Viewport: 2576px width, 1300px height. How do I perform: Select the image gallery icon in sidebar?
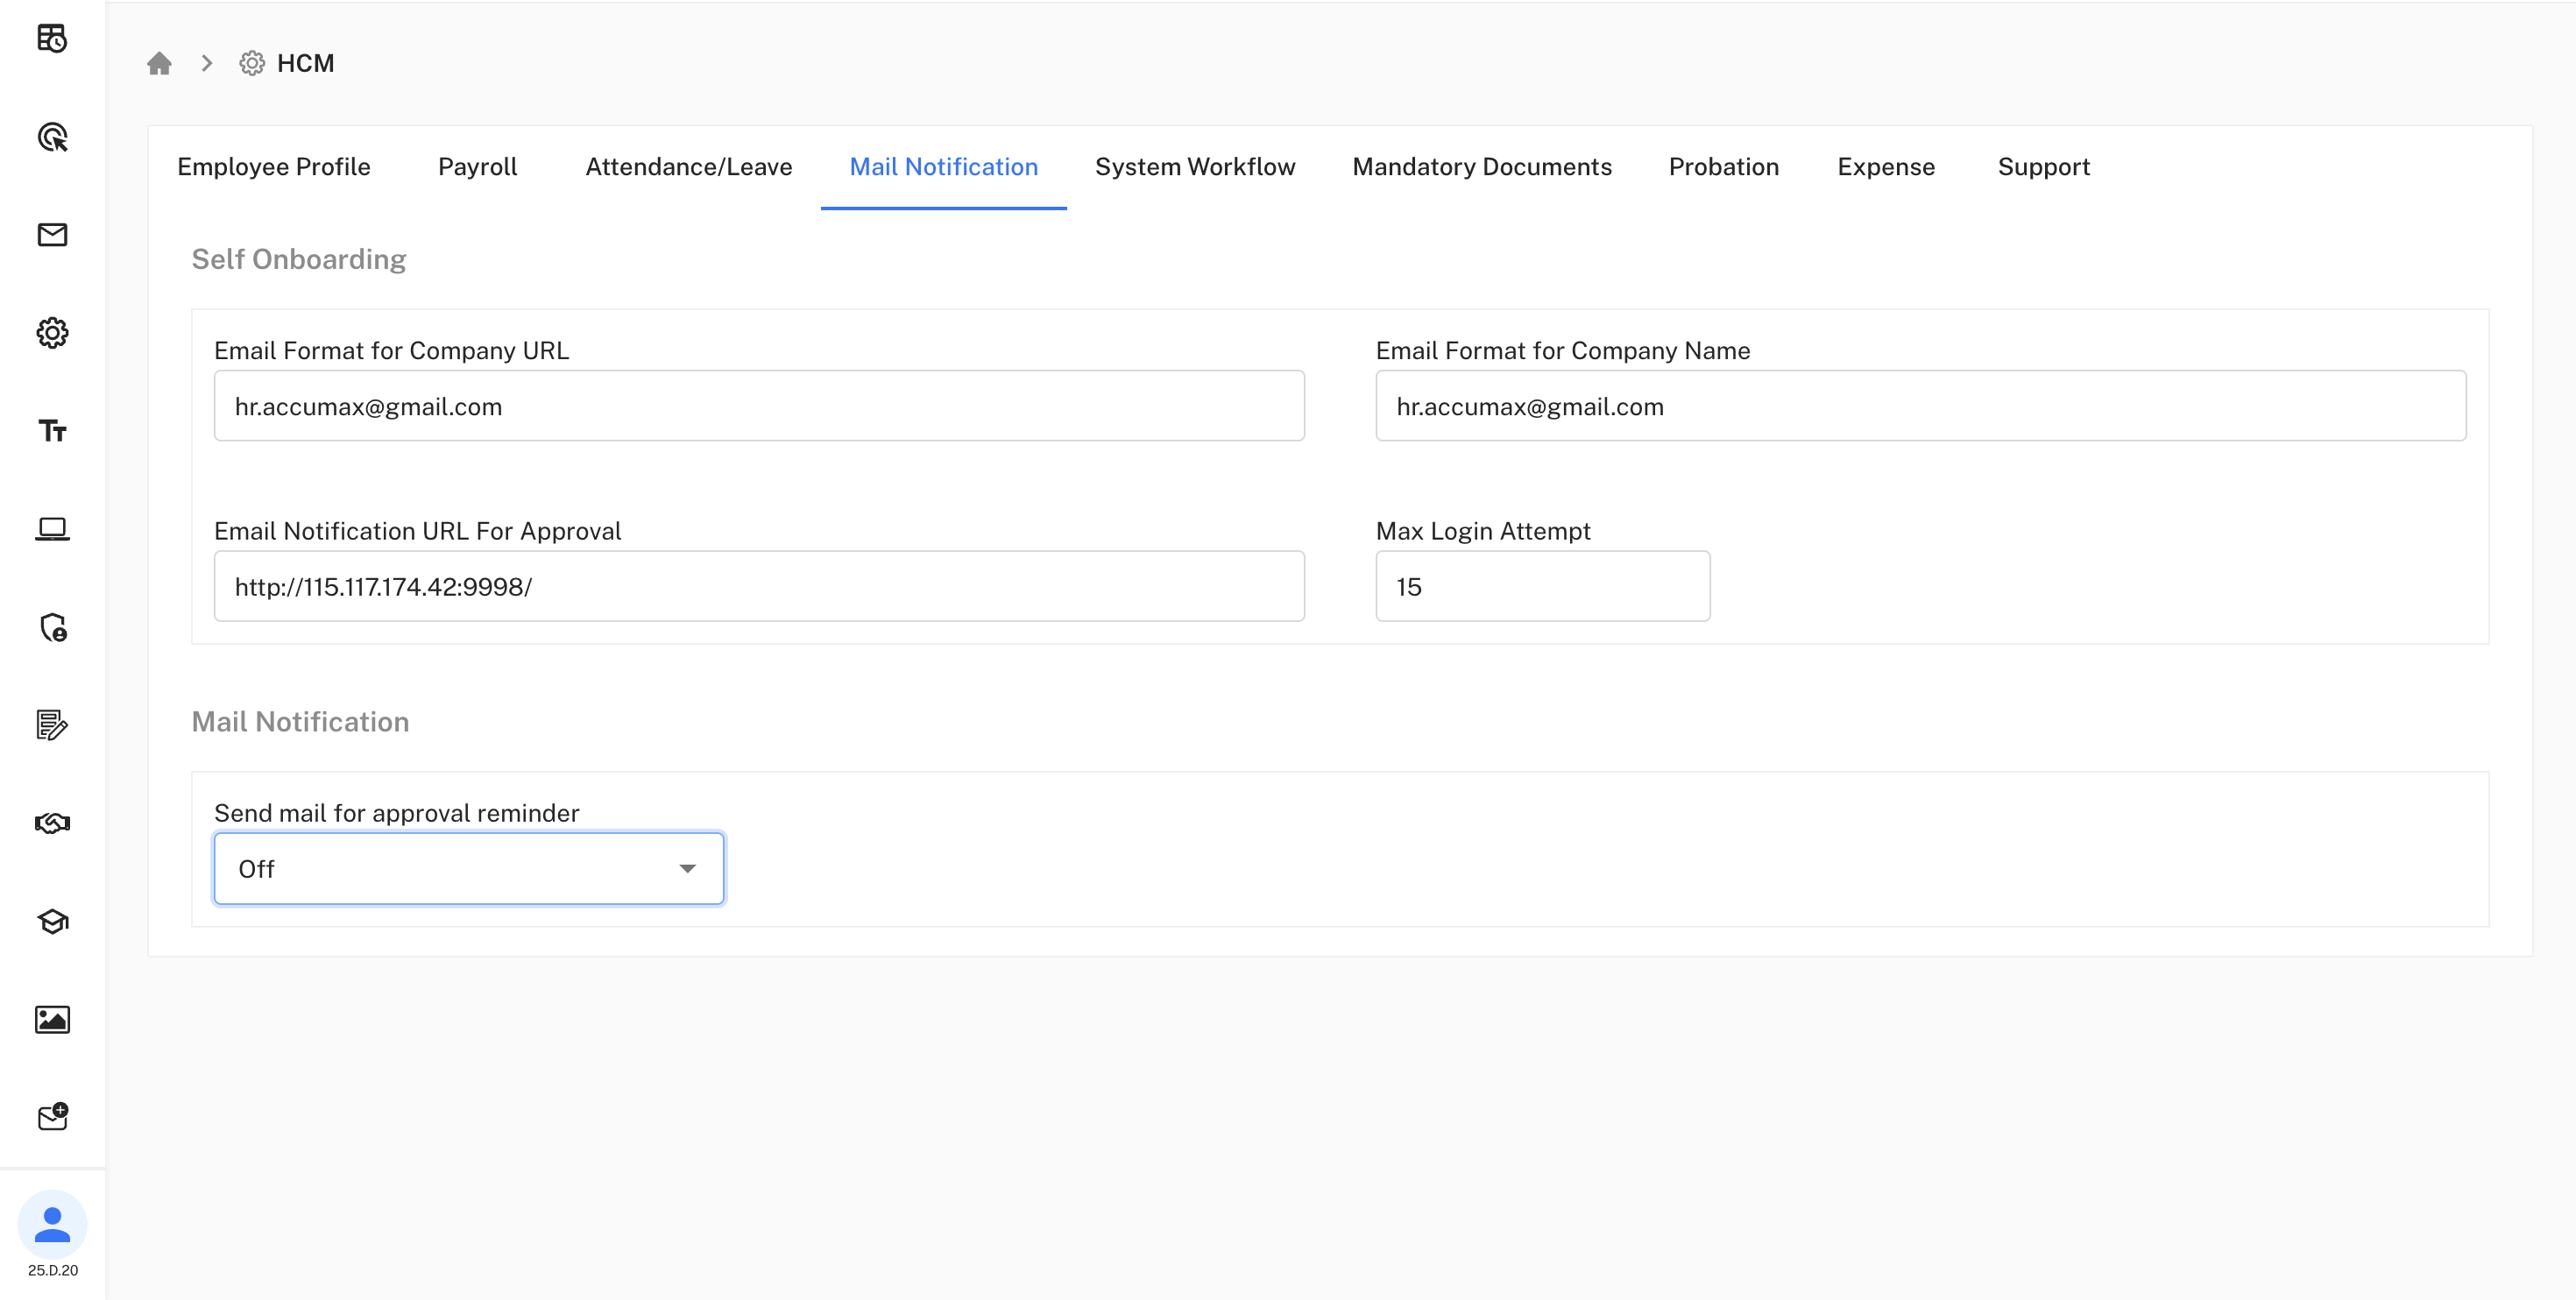[52, 1019]
